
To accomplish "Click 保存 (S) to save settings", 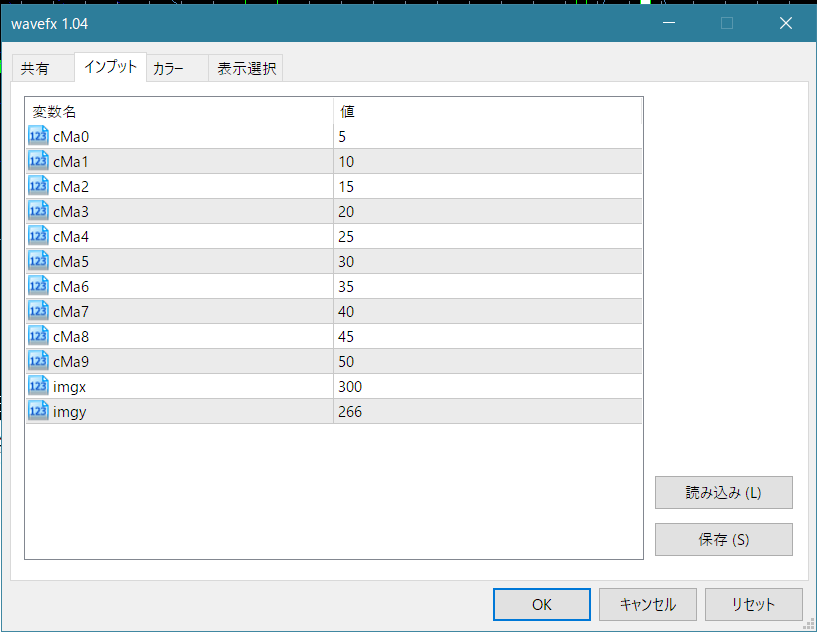I will (723, 540).
